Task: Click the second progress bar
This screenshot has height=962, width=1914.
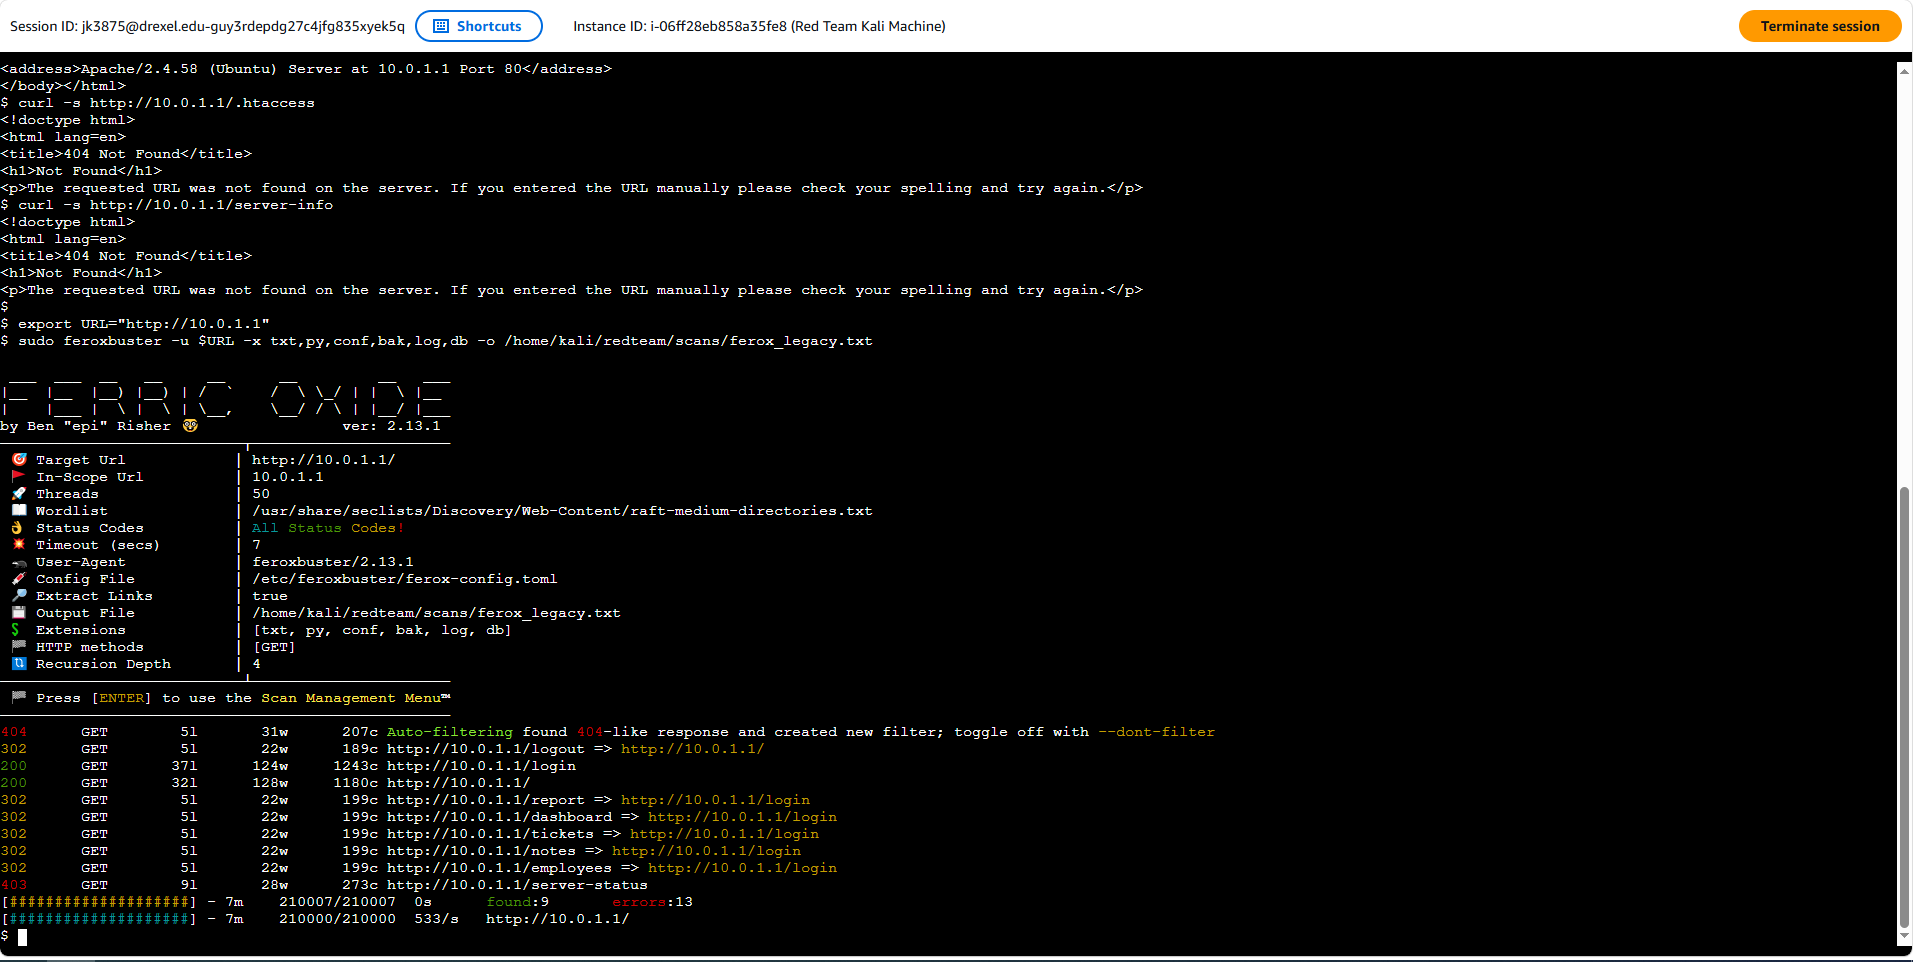Action: [x=98, y=918]
